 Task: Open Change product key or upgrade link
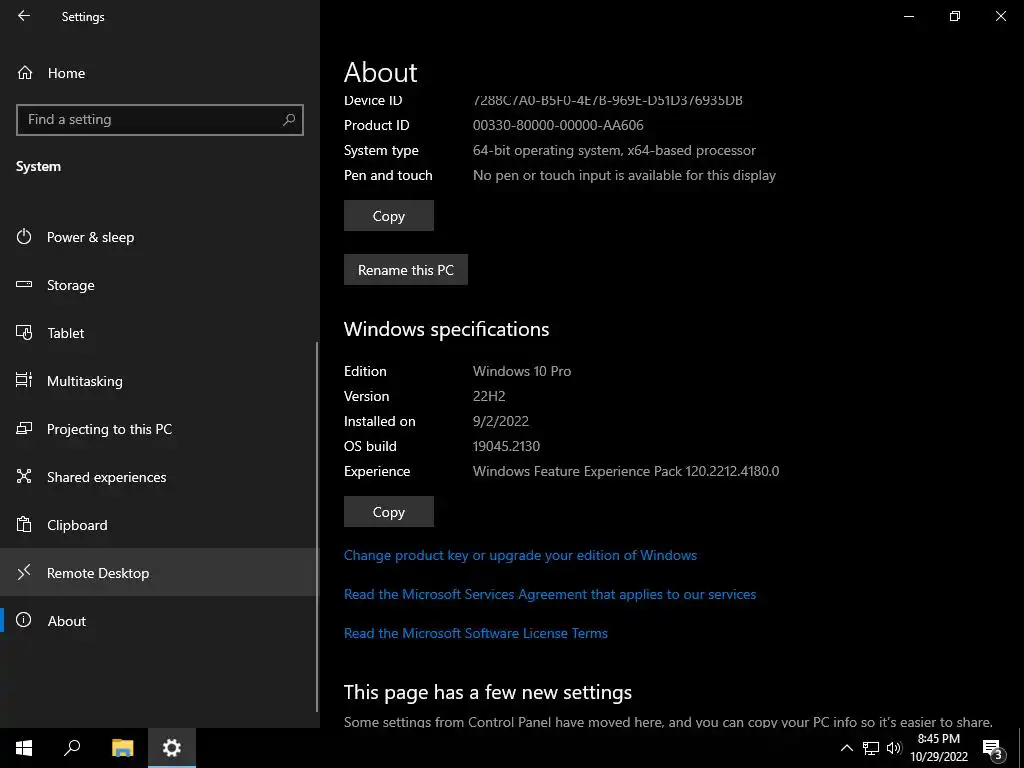(x=520, y=555)
